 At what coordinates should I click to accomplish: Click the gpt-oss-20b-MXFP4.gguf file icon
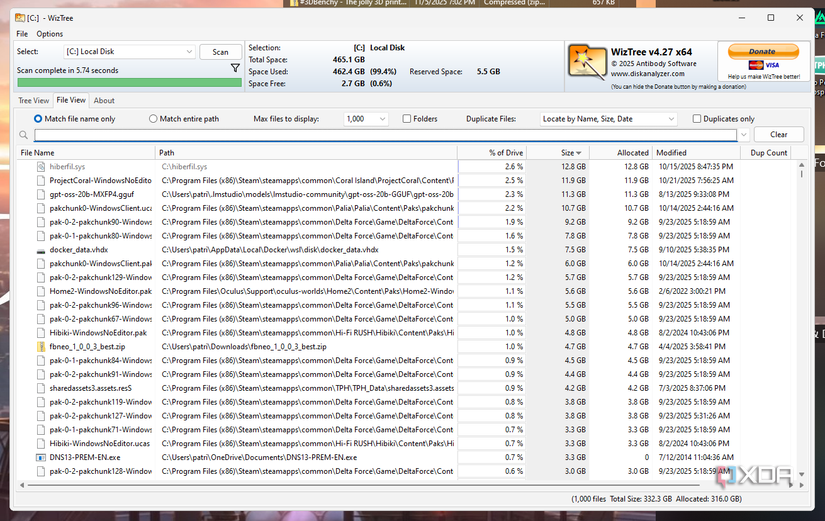[41, 194]
